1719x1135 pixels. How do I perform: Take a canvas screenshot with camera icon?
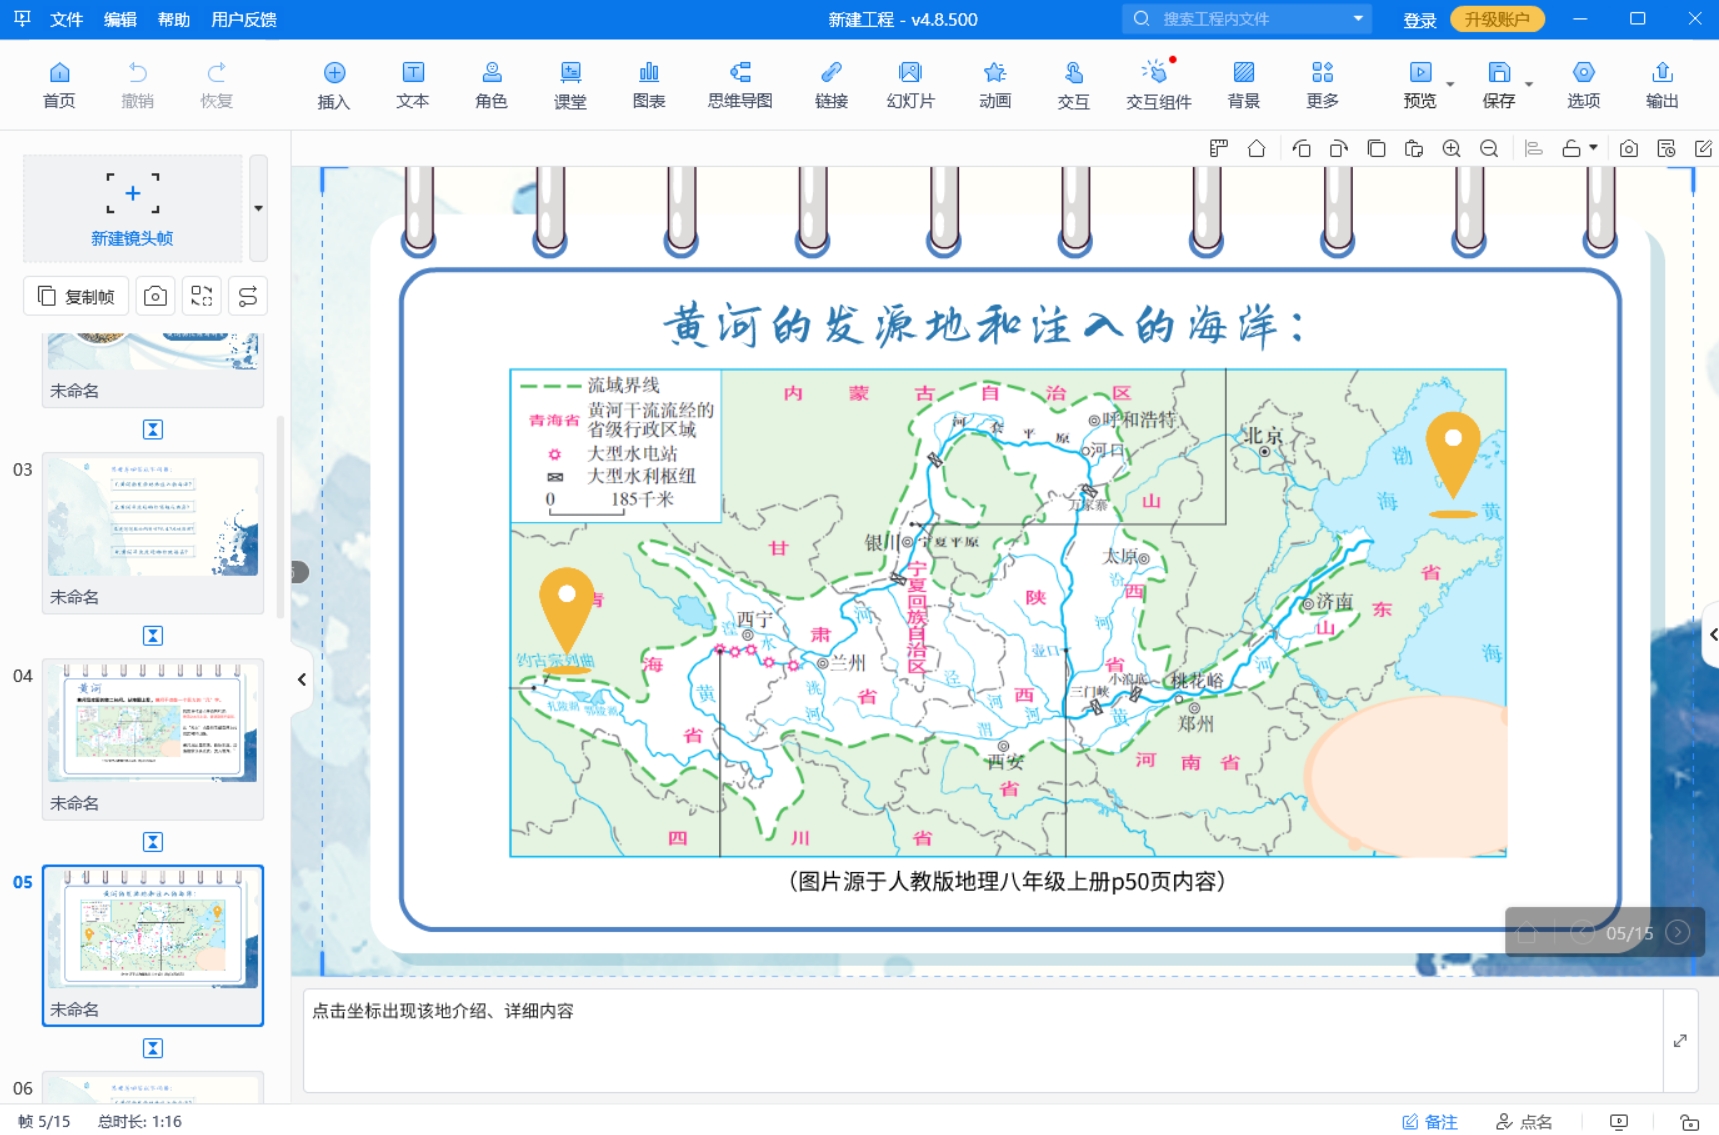(x=1628, y=148)
